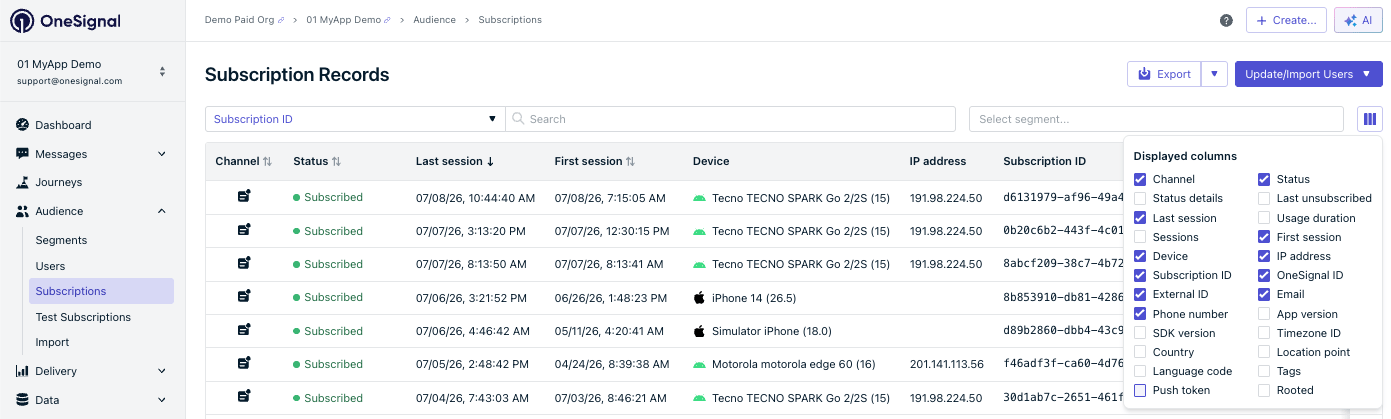Open the column selector icon
The width and height of the screenshot is (1391, 419).
point(1370,119)
